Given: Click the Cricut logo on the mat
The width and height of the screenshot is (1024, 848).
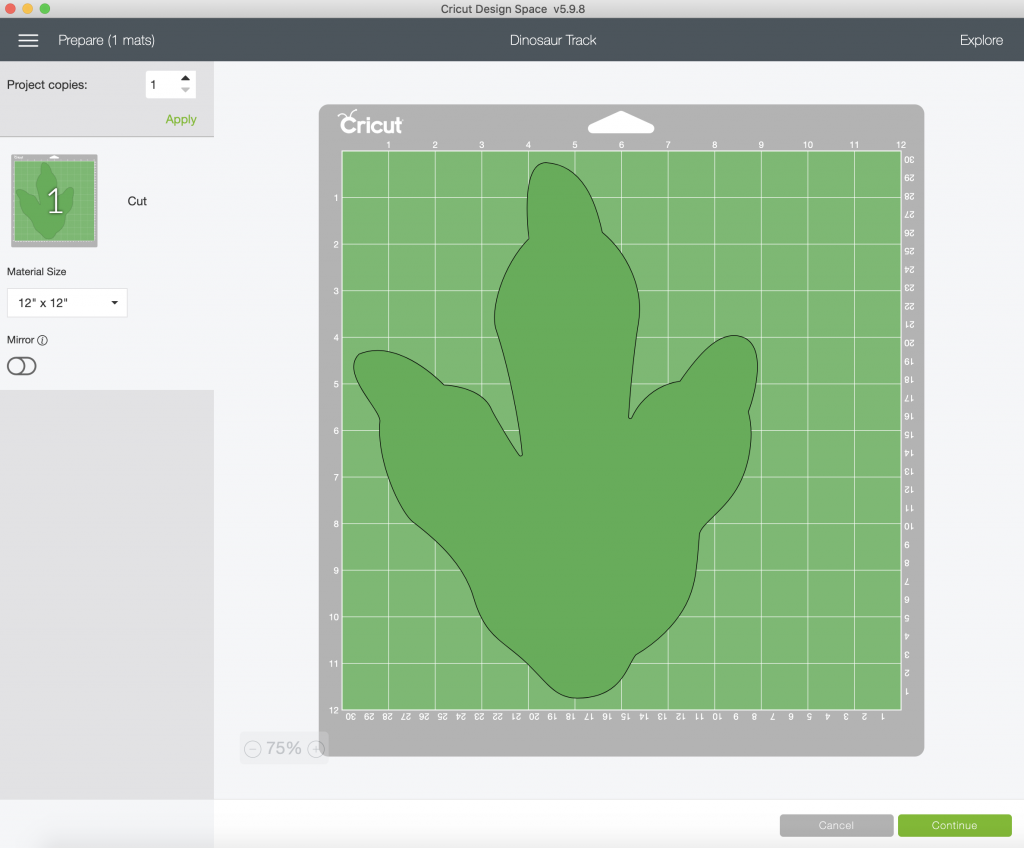Looking at the screenshot, I should 370,122.
